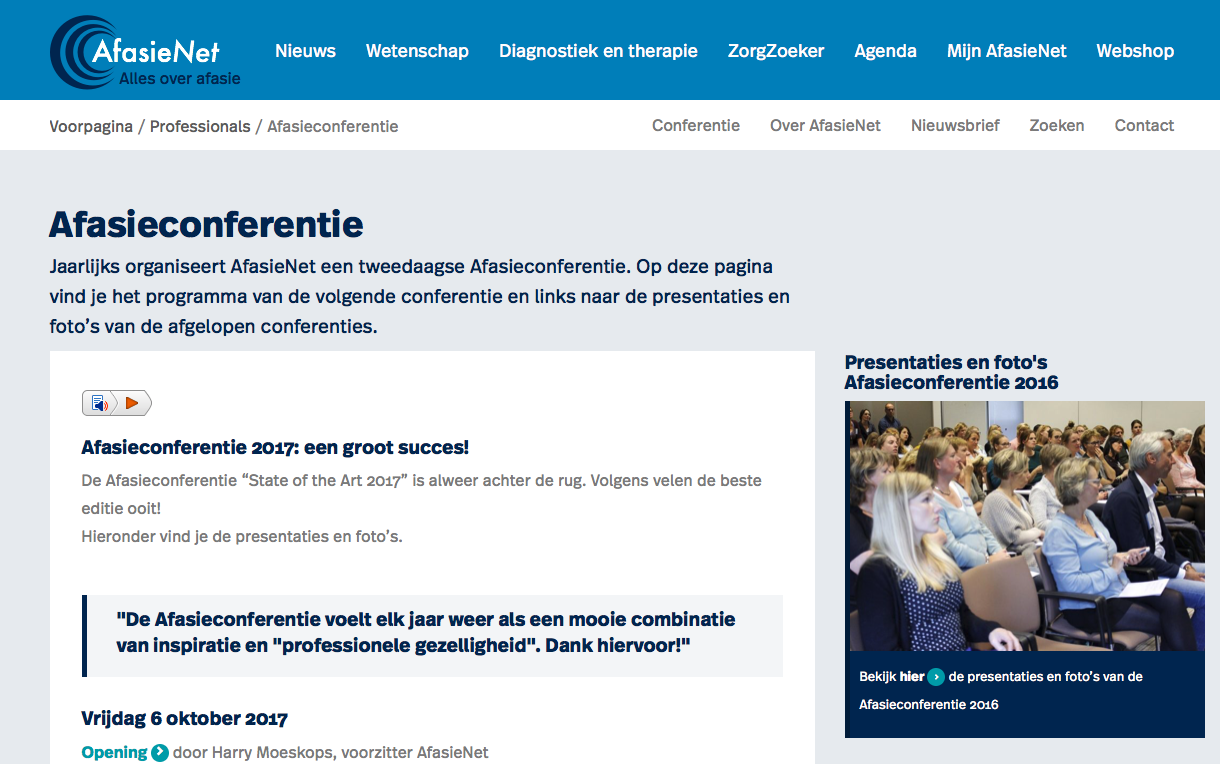Open the ZorgZoeker menu item

pyautogui.click(x=776, y=51)
